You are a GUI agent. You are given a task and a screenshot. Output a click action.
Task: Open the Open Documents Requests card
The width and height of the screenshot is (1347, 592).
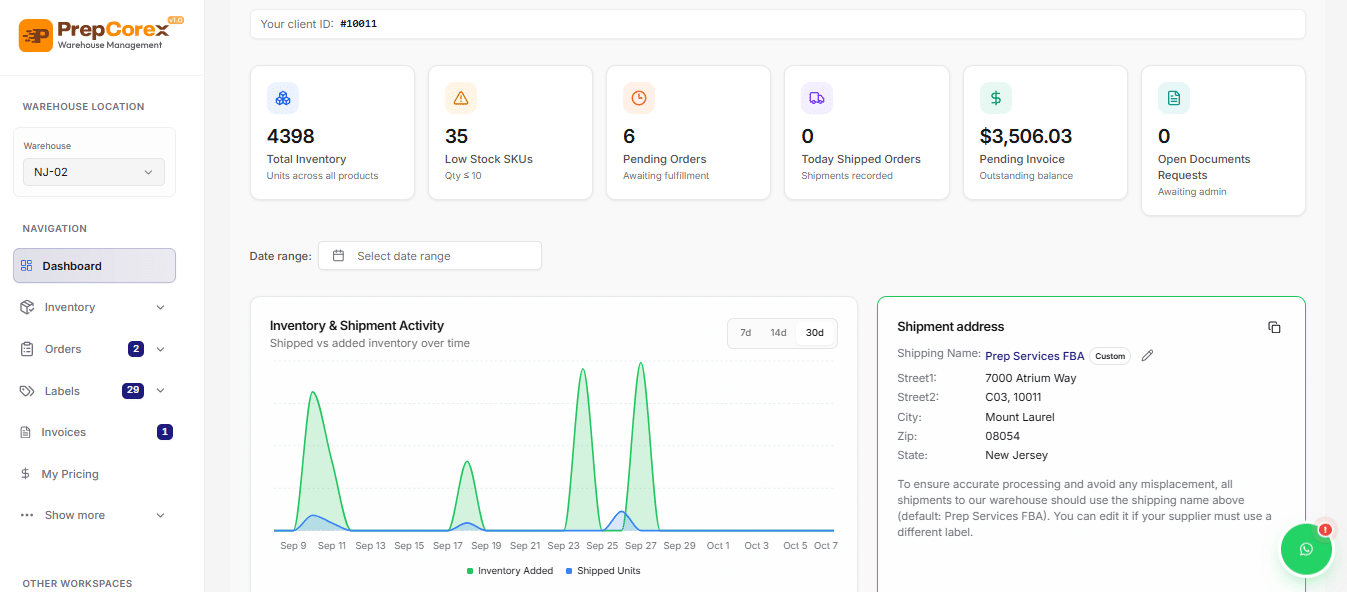1223,141
